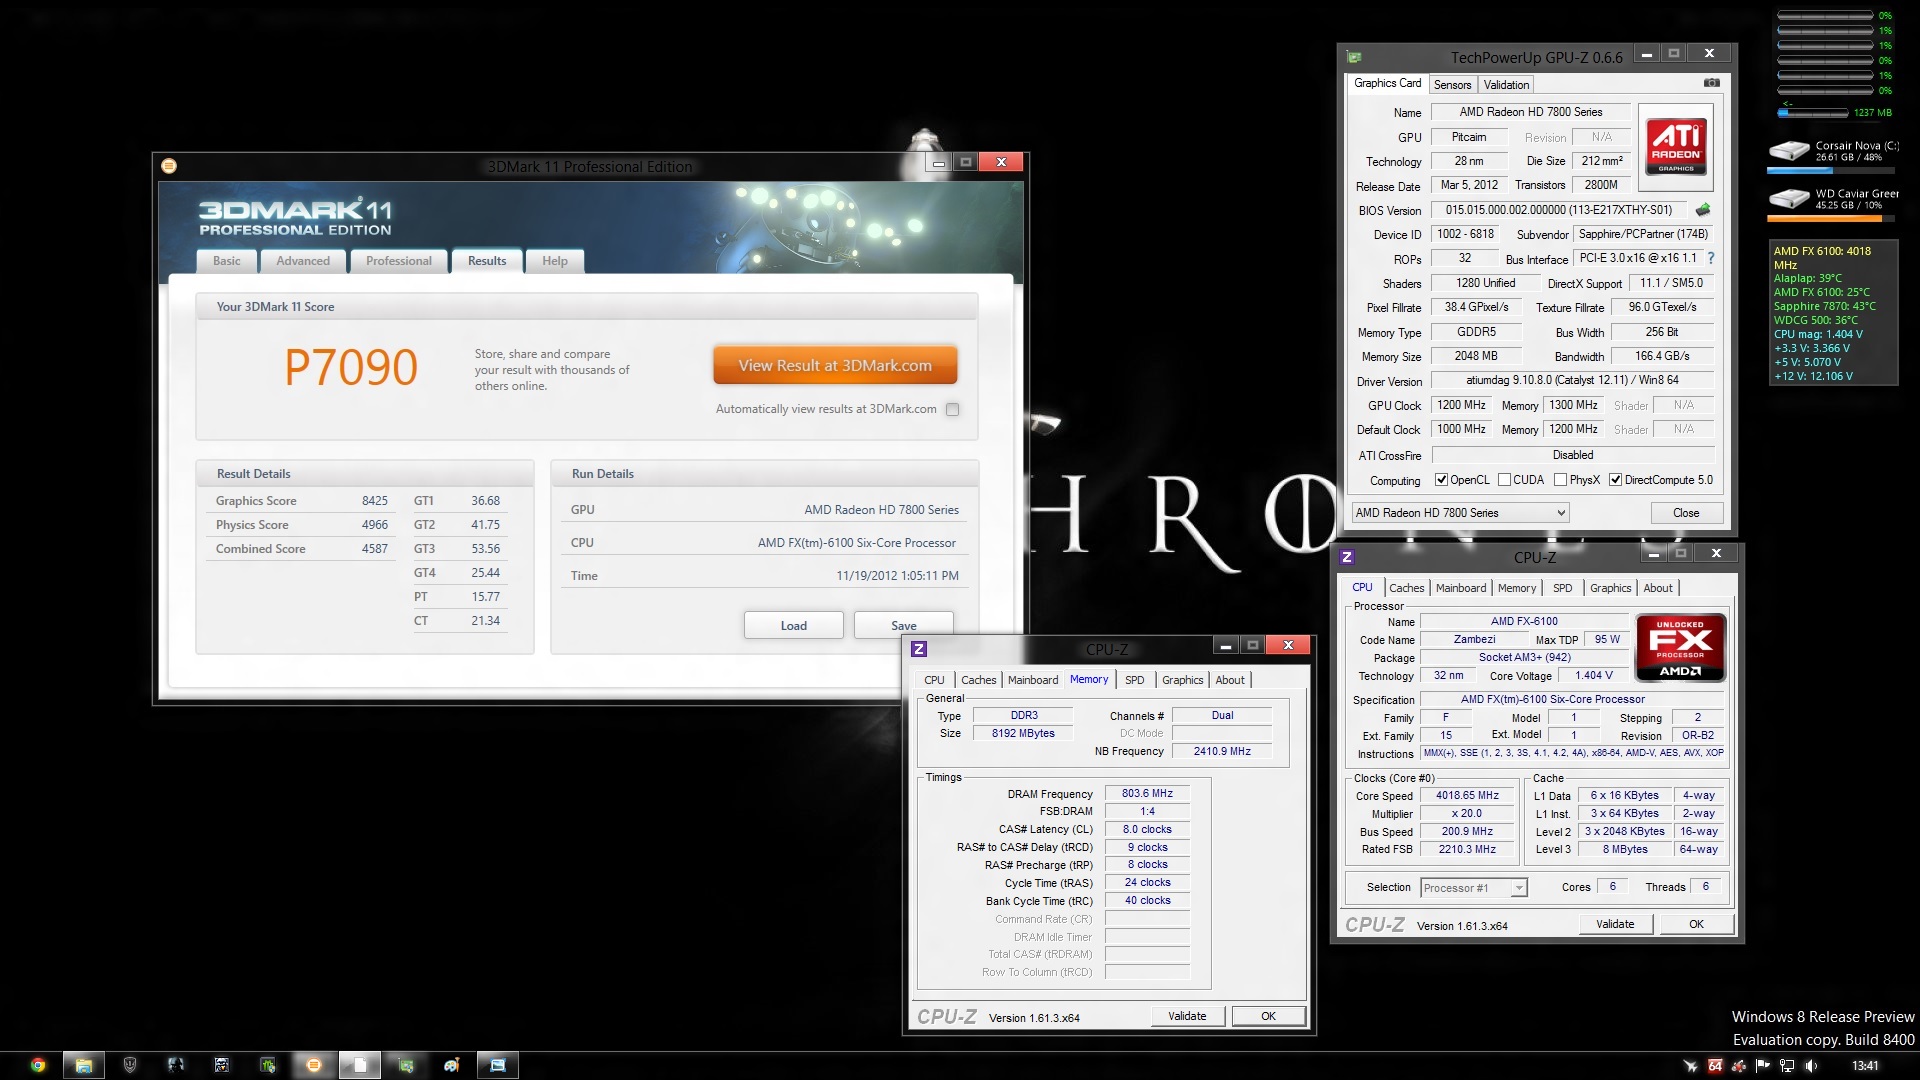Select the SPD tab in the memory CPU-Z window
The image size is (1920, 1080).
click(x=1134, y=680)
